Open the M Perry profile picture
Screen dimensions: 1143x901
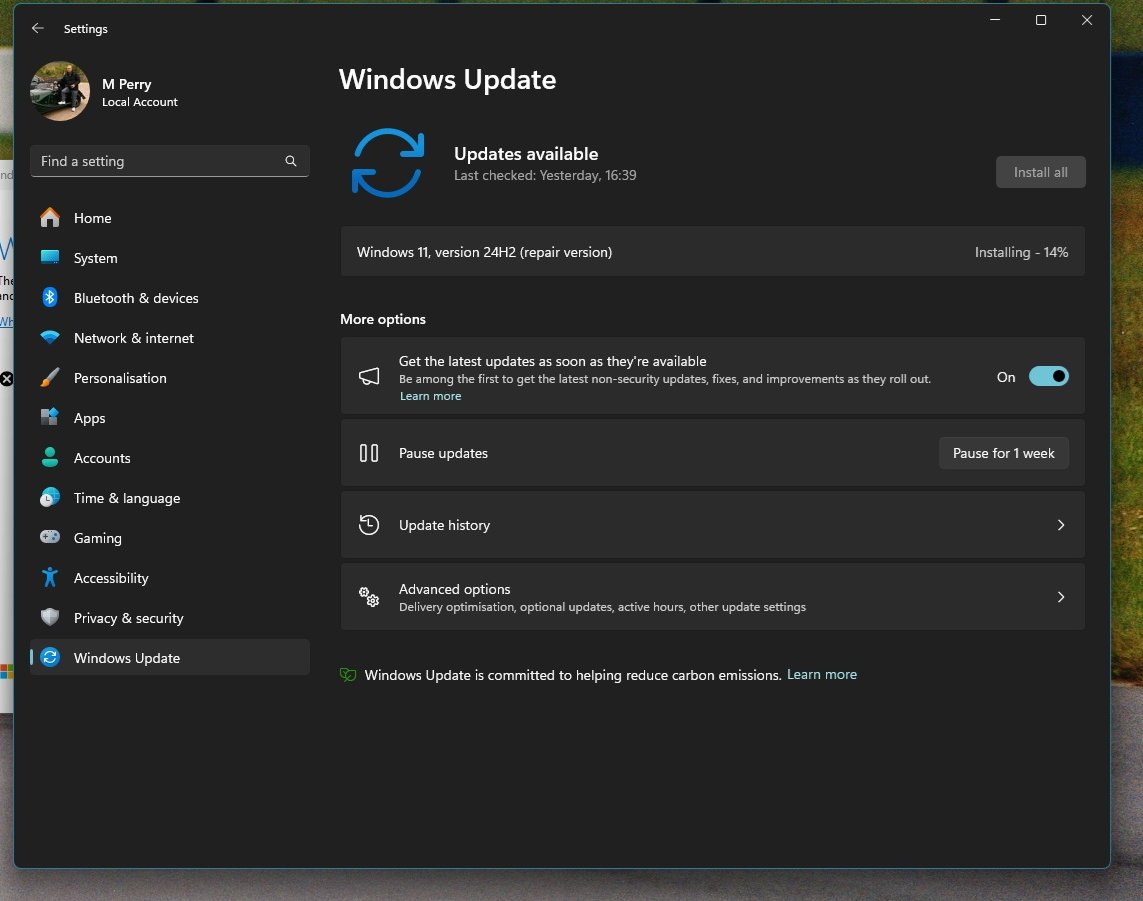tap(60, 91)
